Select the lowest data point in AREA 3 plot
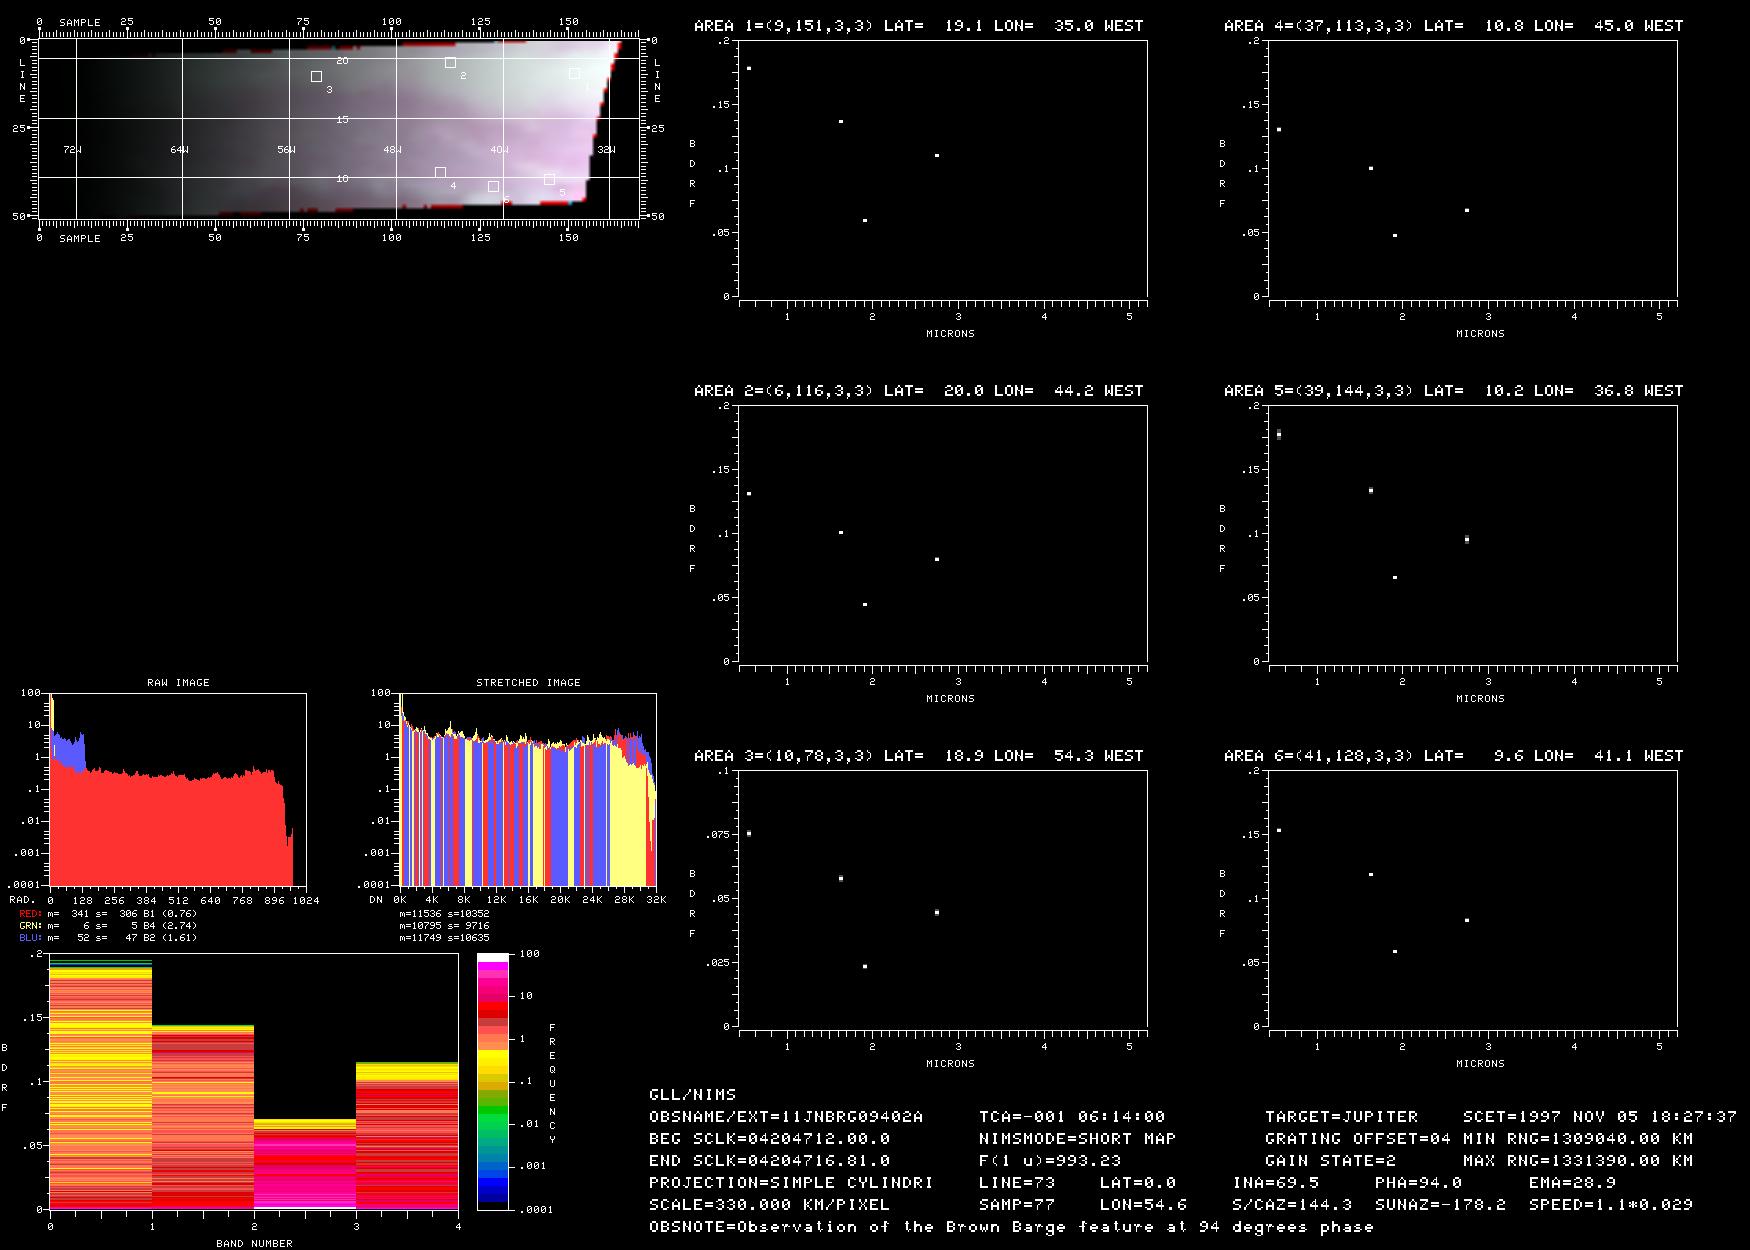Screen dimensions: 1750x1250 (865, 966)
